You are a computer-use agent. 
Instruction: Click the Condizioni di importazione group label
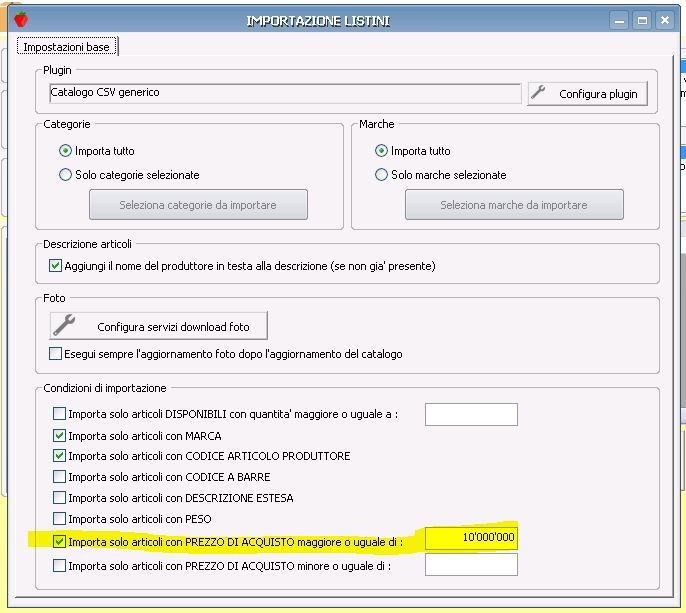click(105, 388)
